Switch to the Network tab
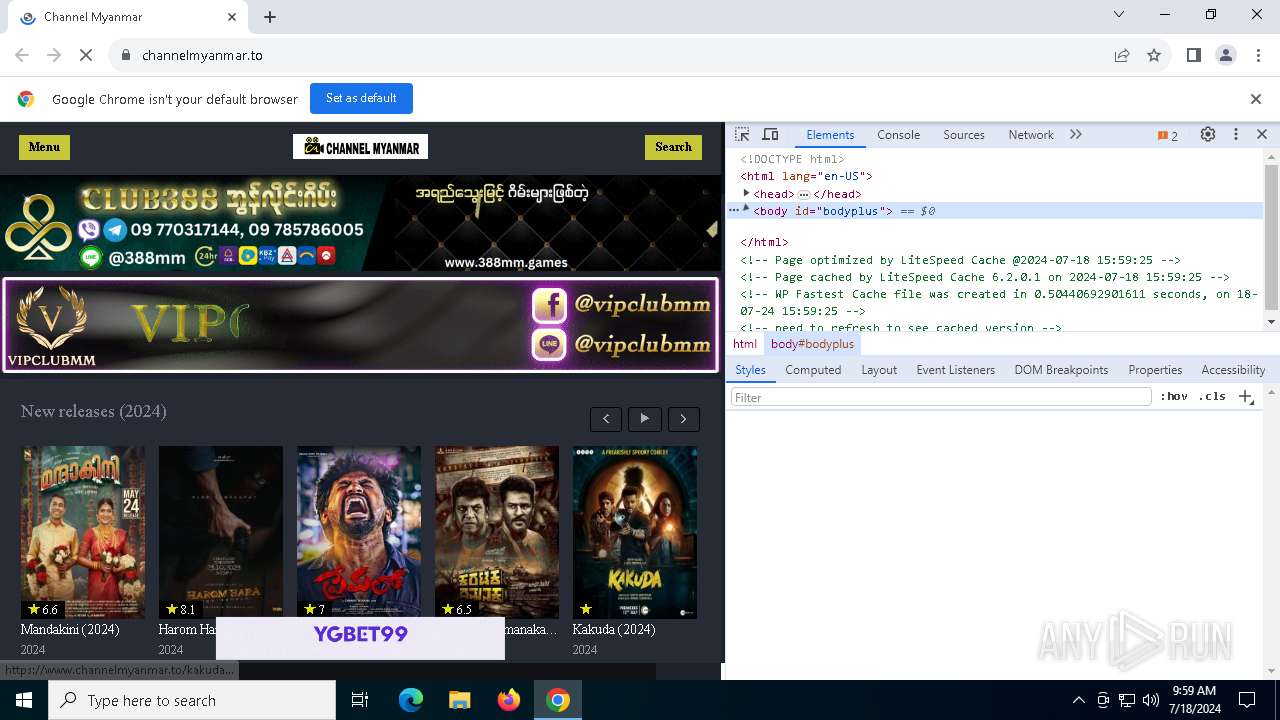This screenshot has height=720, width=1280. click(1031, 135)
